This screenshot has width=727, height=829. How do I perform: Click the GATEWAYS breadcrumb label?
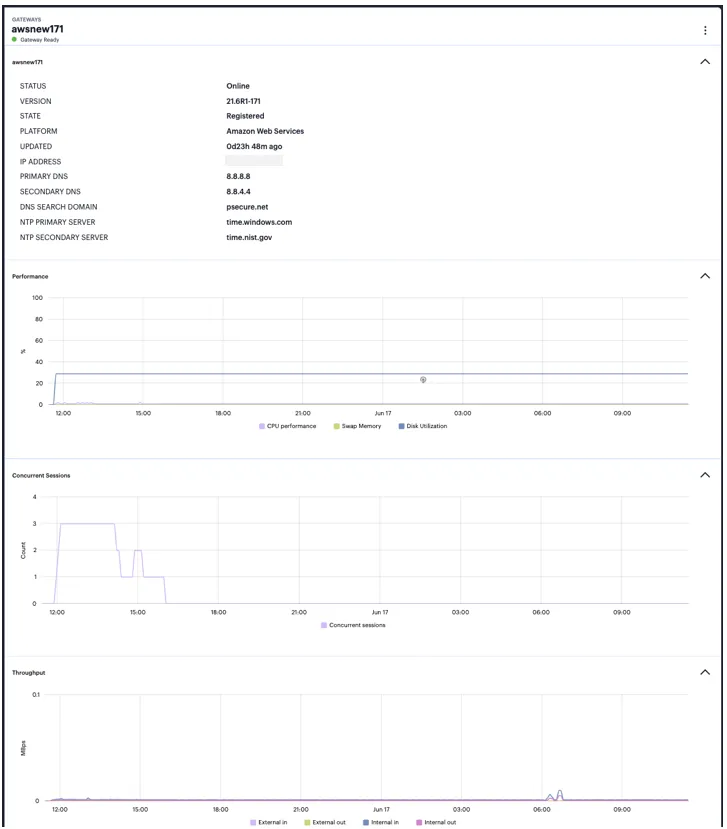(x=26, y=20)
